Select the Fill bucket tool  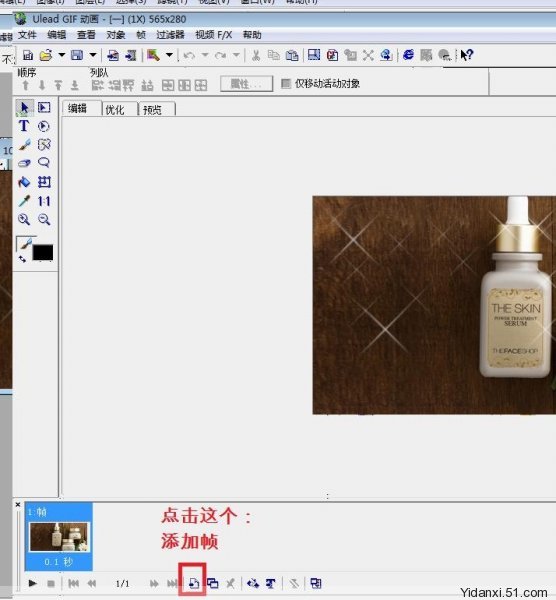tap(24, 182)
